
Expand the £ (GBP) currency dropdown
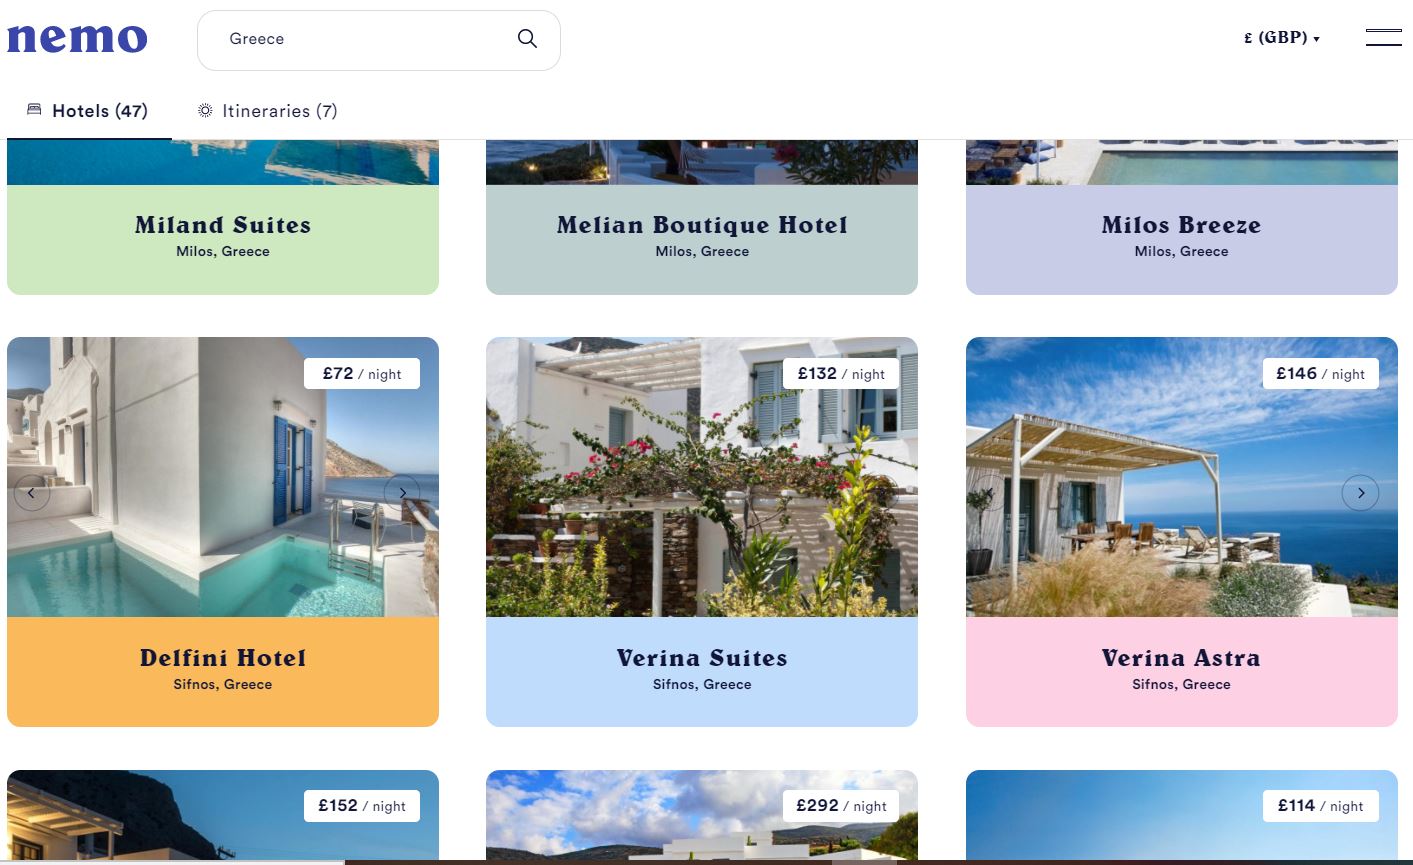tap(1282, 38)
